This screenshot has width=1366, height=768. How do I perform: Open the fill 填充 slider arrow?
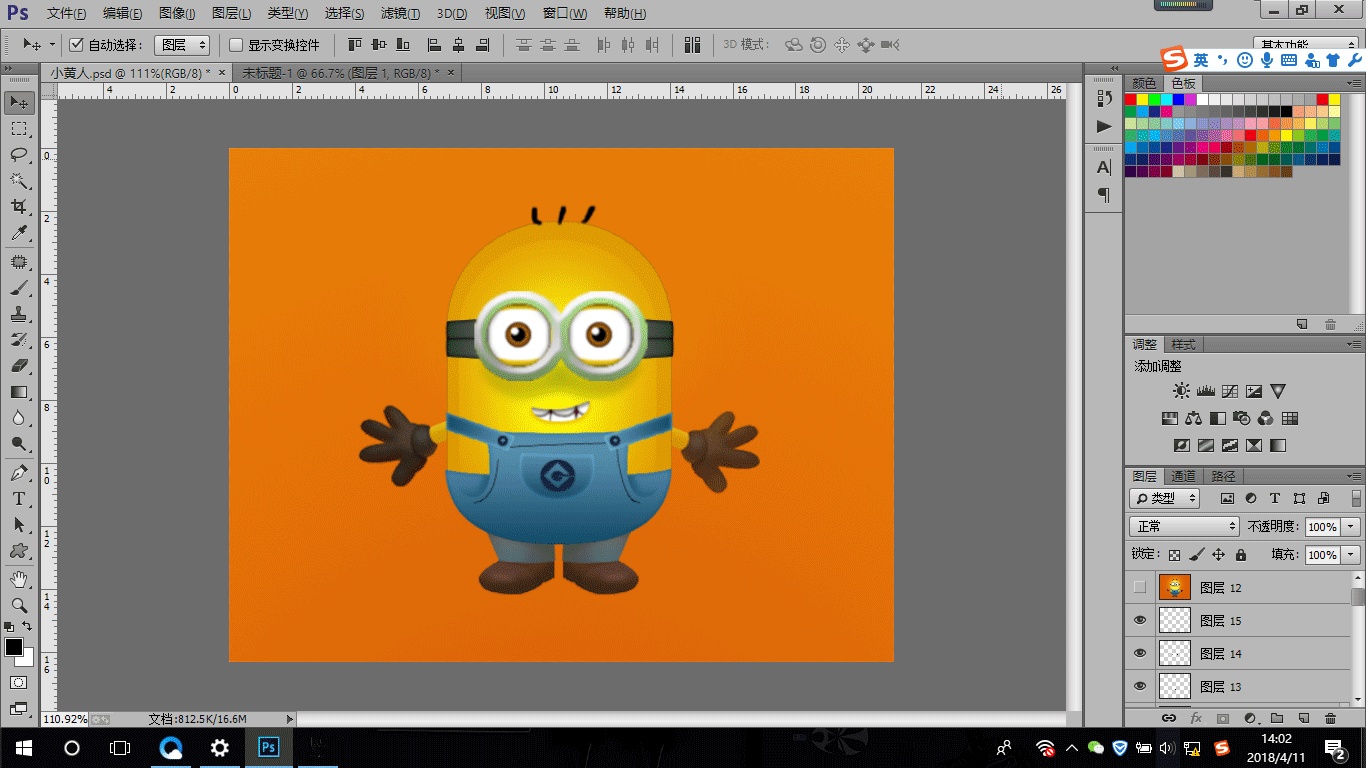[1352, 554]
